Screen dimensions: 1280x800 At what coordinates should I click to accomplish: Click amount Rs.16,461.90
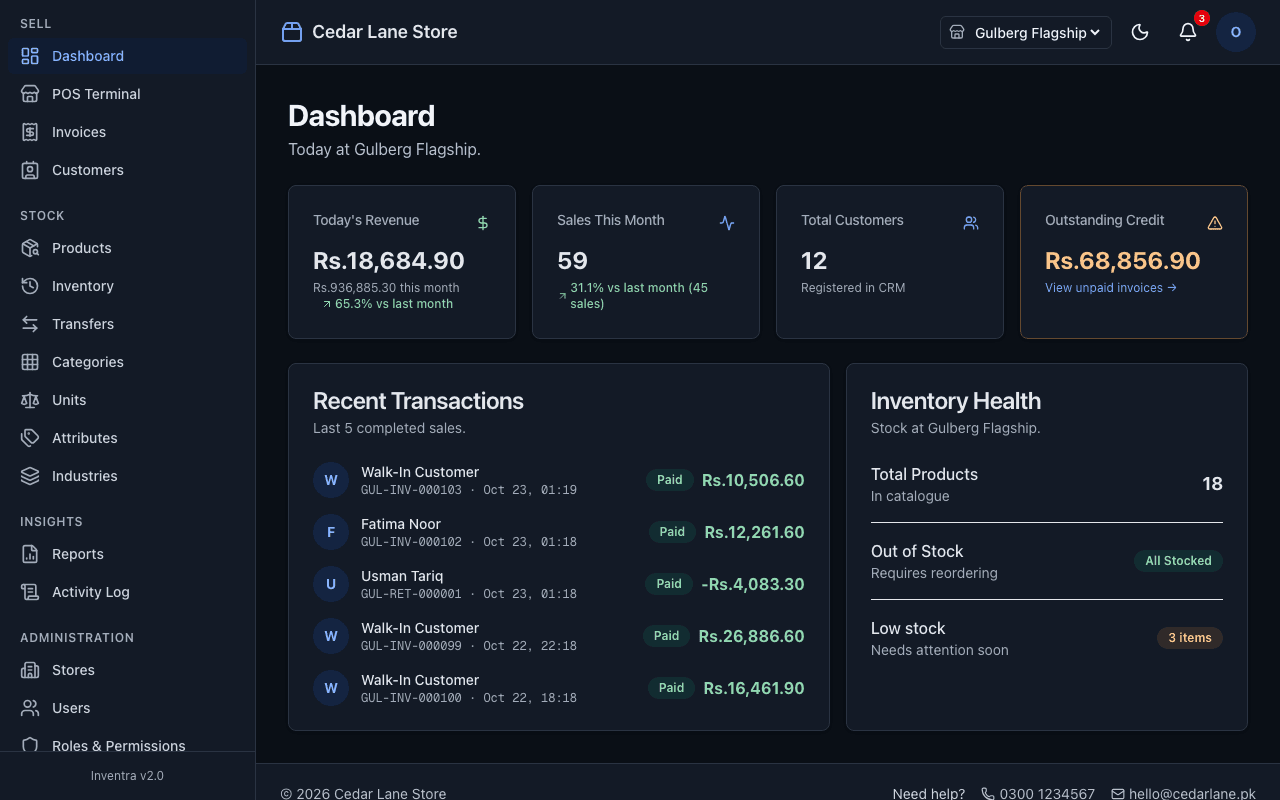pyautogui.click(x=754, y=688)
